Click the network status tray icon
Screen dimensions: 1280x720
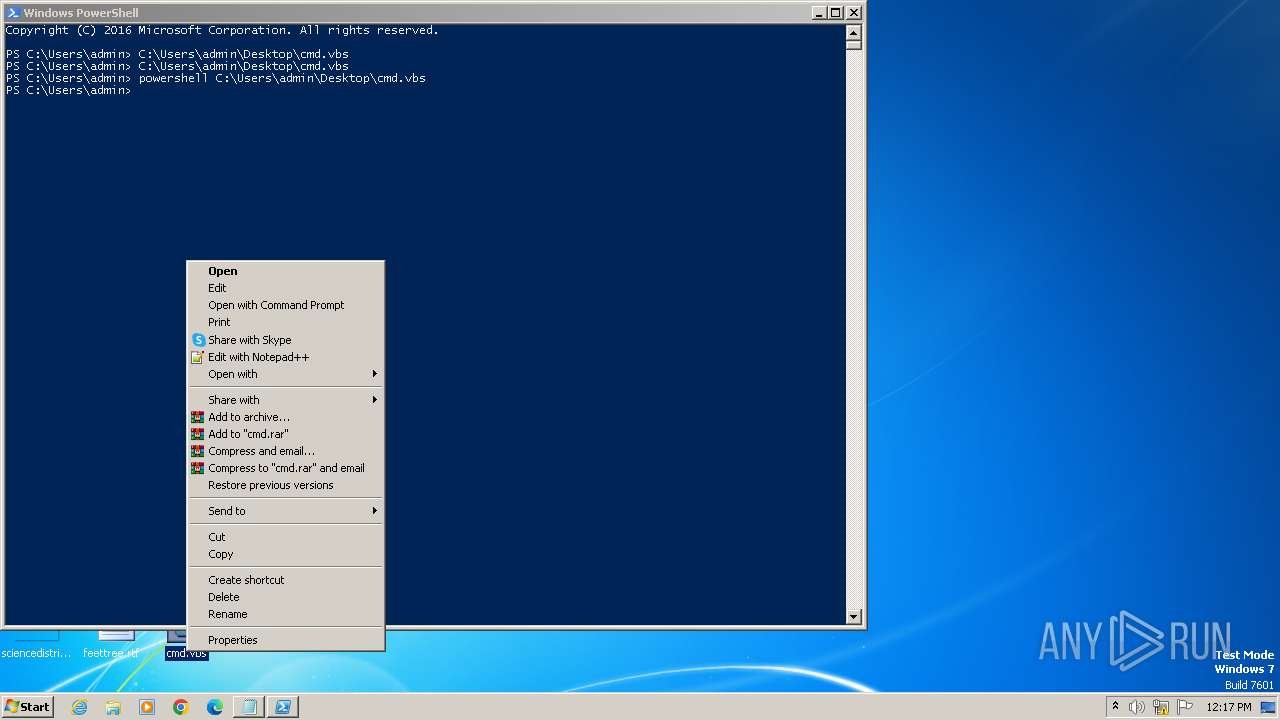tap(1161, 707)
